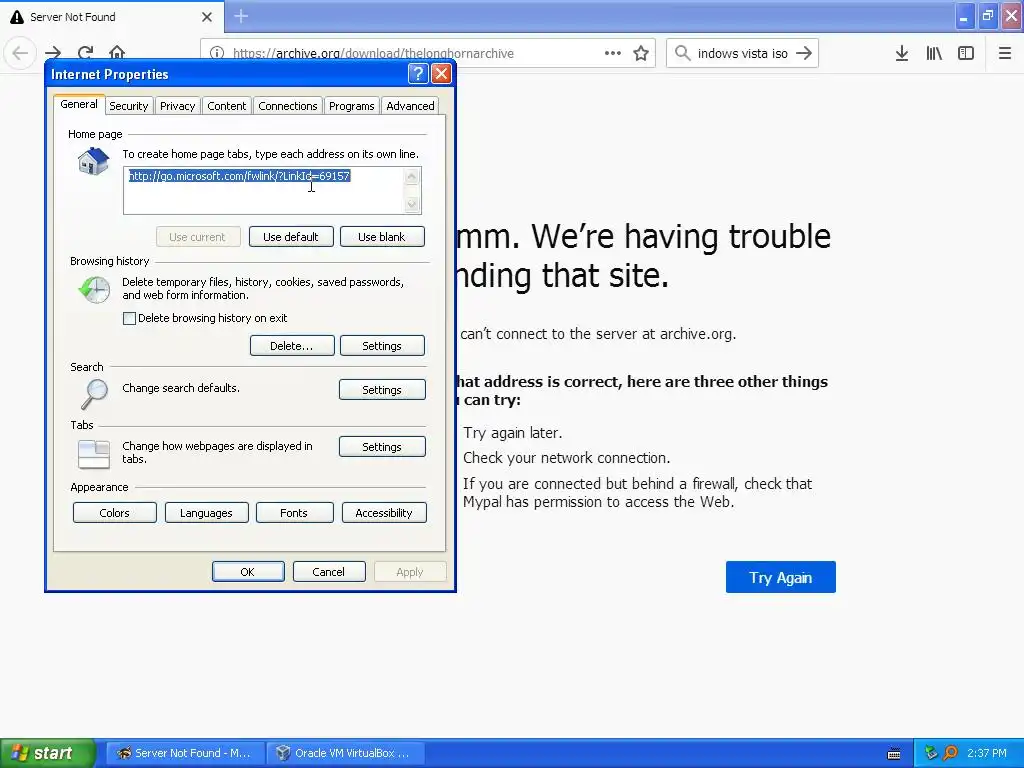Image resolution: width=1024 pixels, height=768 pixels.
Task: Open the Downloads toolbar icon
Action: pos(901,54)
